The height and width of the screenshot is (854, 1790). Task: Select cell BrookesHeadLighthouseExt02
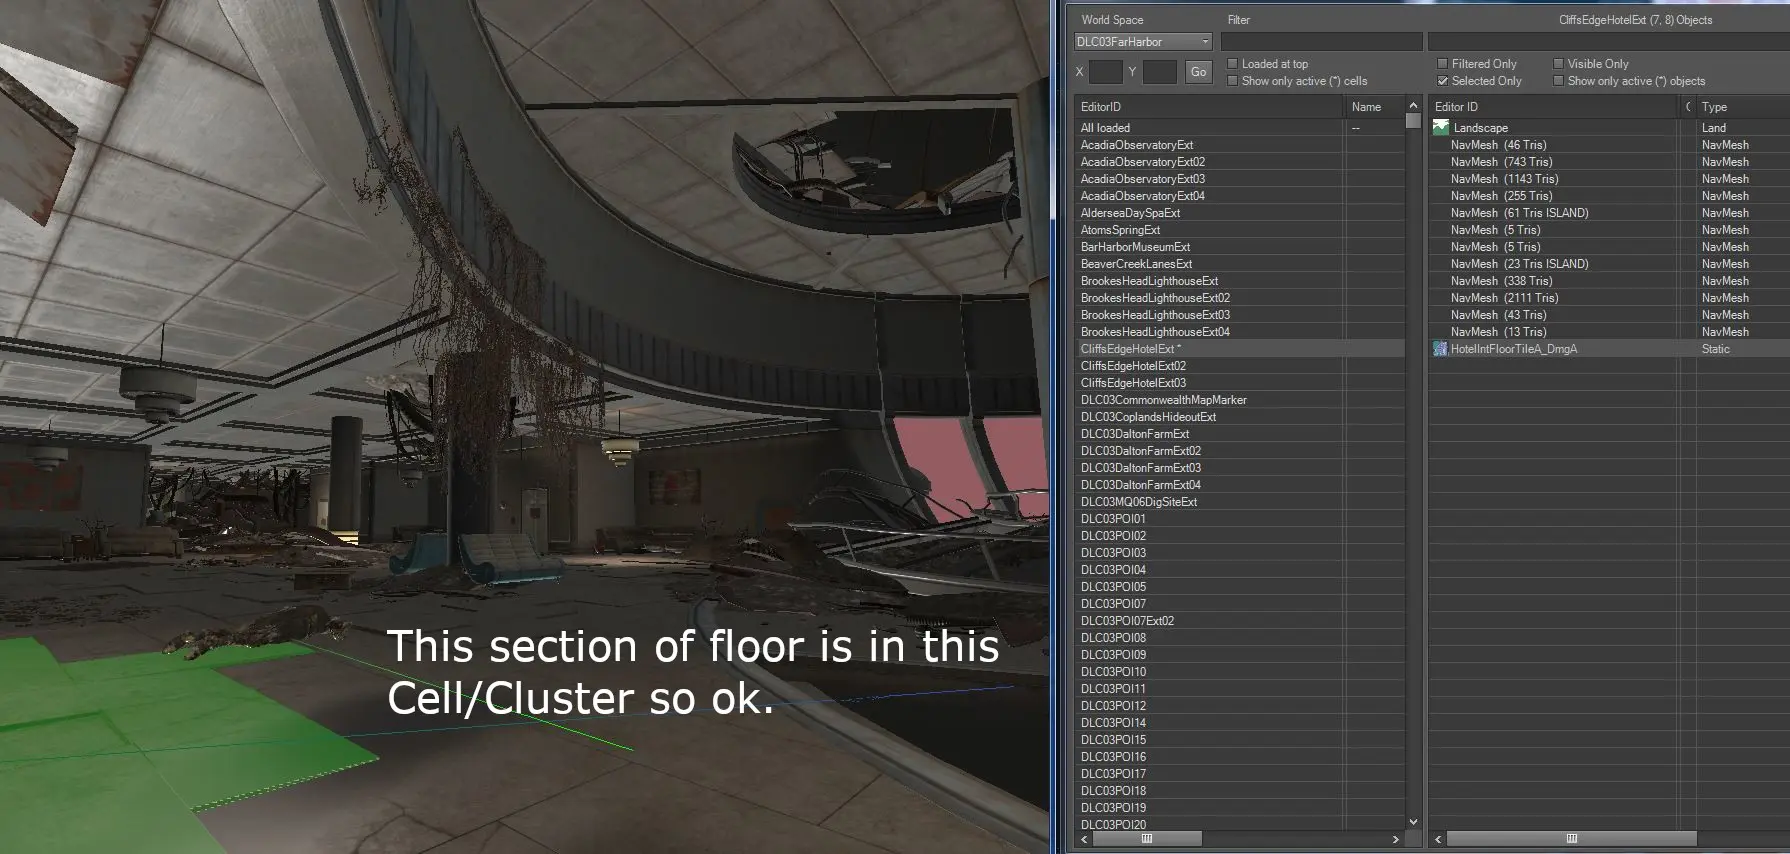[1239, 298]
